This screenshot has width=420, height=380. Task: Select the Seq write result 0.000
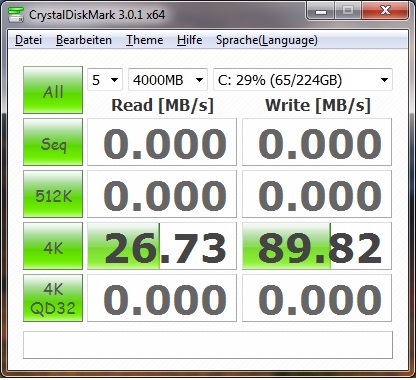tap(317, 142)
